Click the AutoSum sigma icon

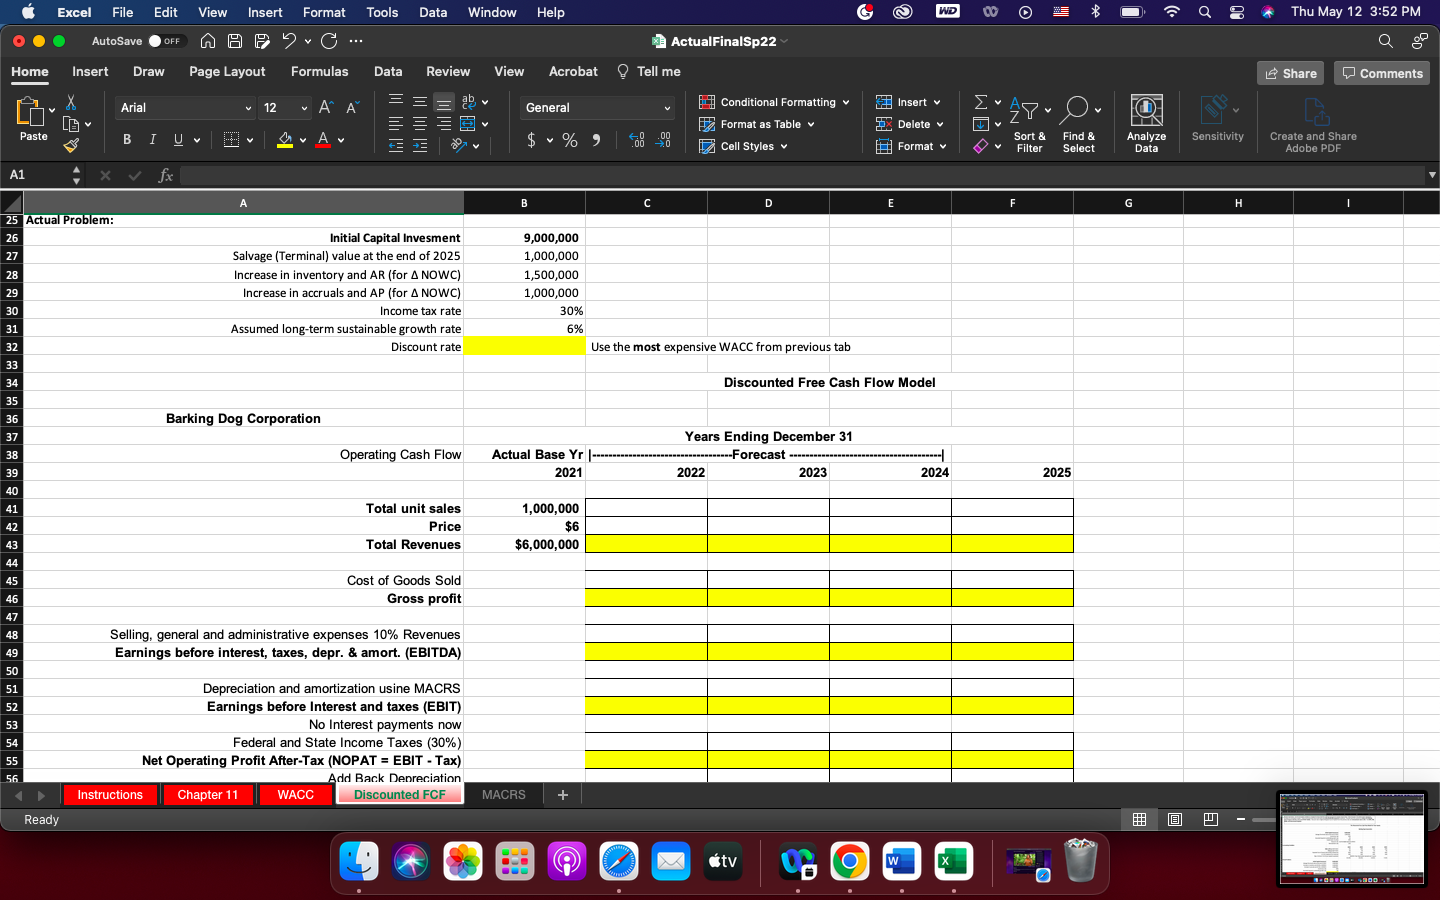coord(981,102)
